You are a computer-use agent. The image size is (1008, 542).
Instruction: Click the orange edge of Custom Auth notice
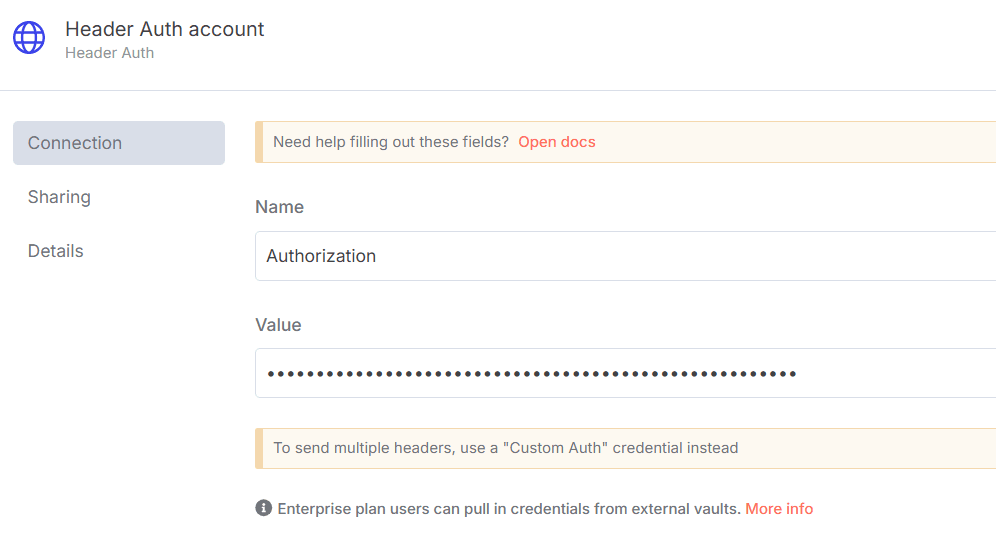tap(259, 448)
